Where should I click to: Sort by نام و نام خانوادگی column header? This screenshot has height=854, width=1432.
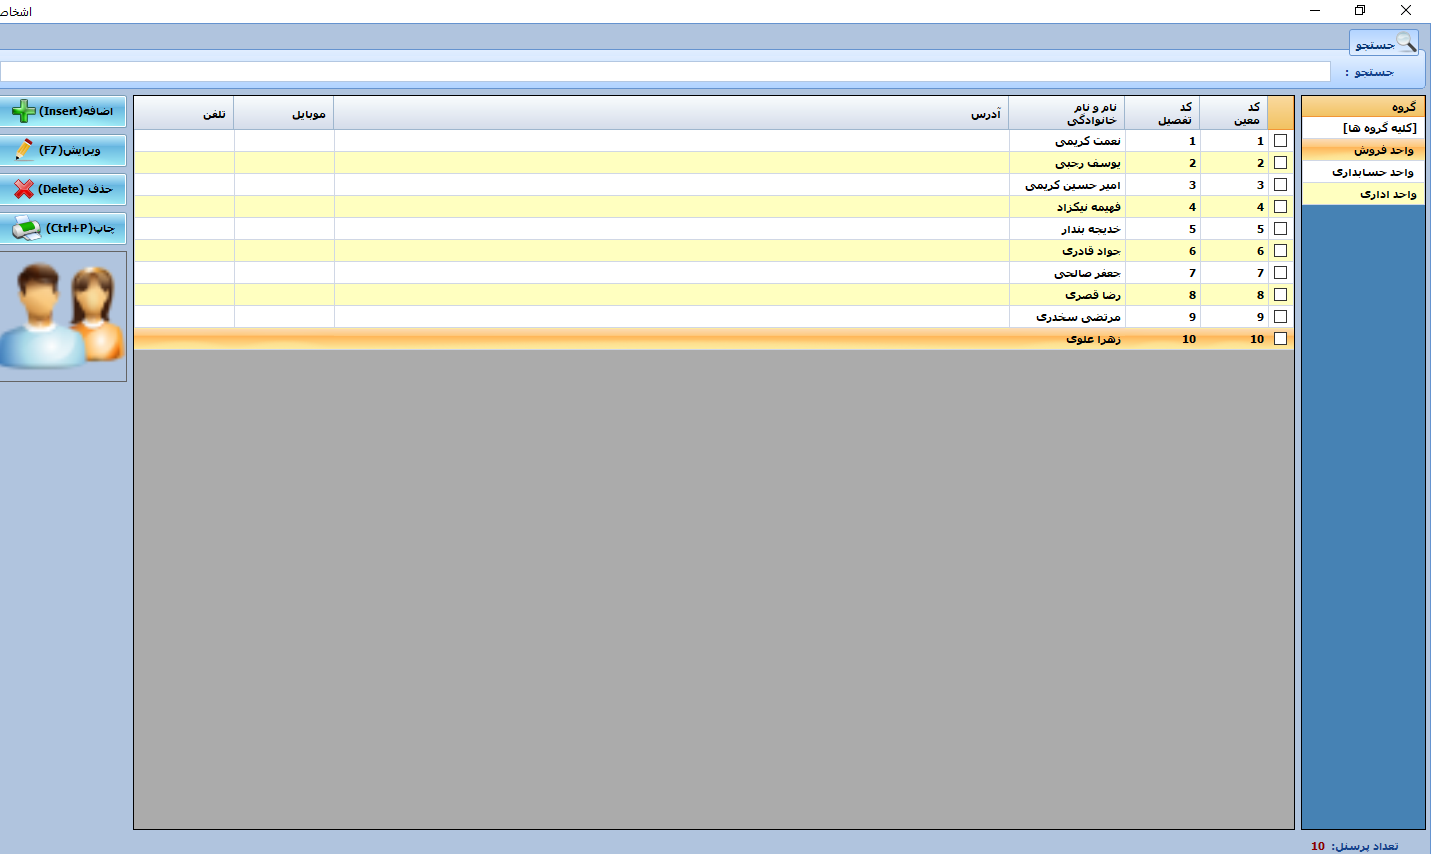point(1091,113)
